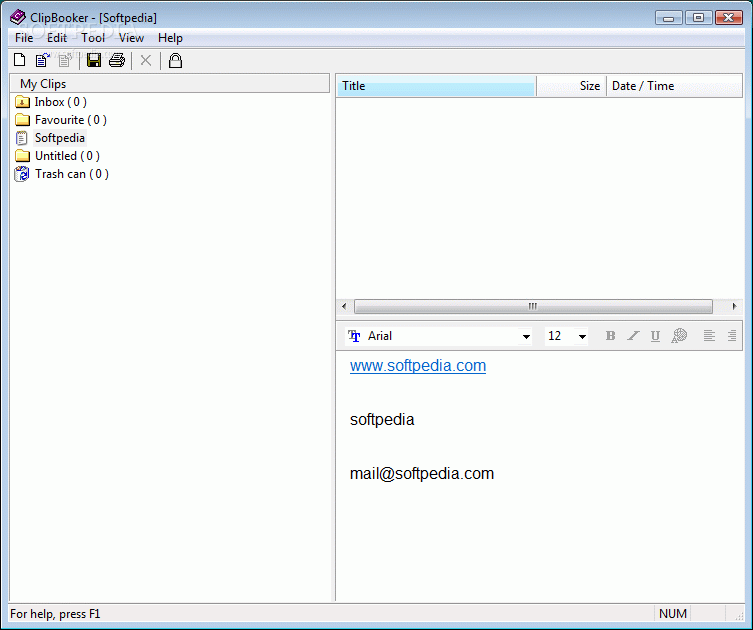Click the Trash can recycle icon
Viewport: 753px width, 630px height.
click(22, 174)
